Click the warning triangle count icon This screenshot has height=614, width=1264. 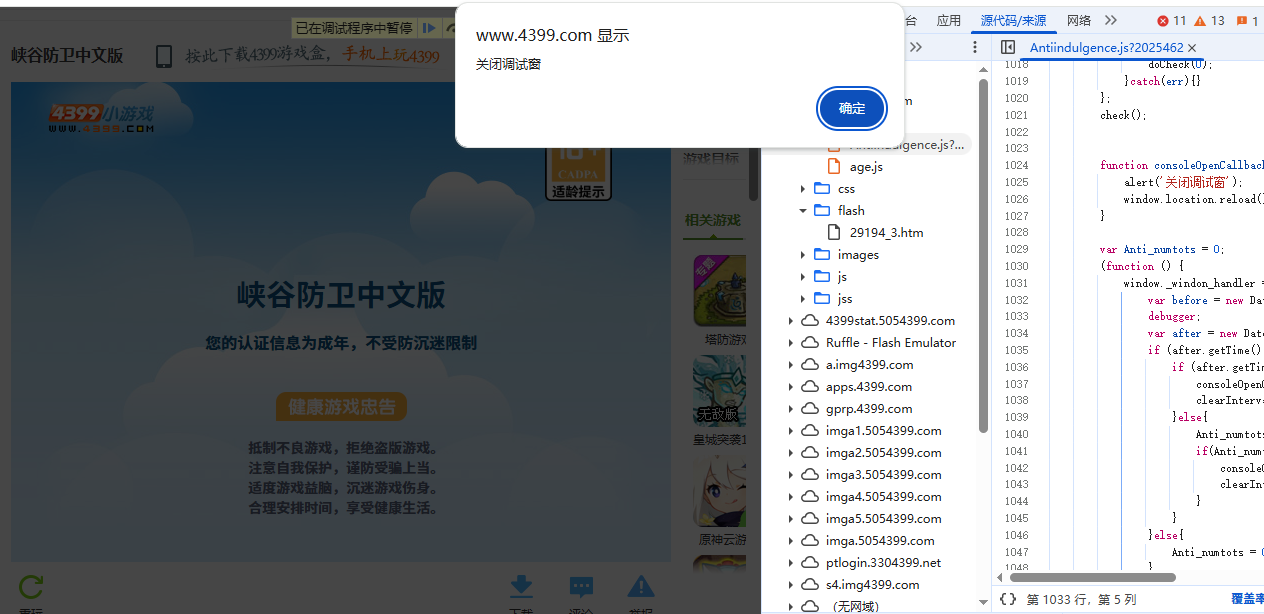pos(1209,20)
